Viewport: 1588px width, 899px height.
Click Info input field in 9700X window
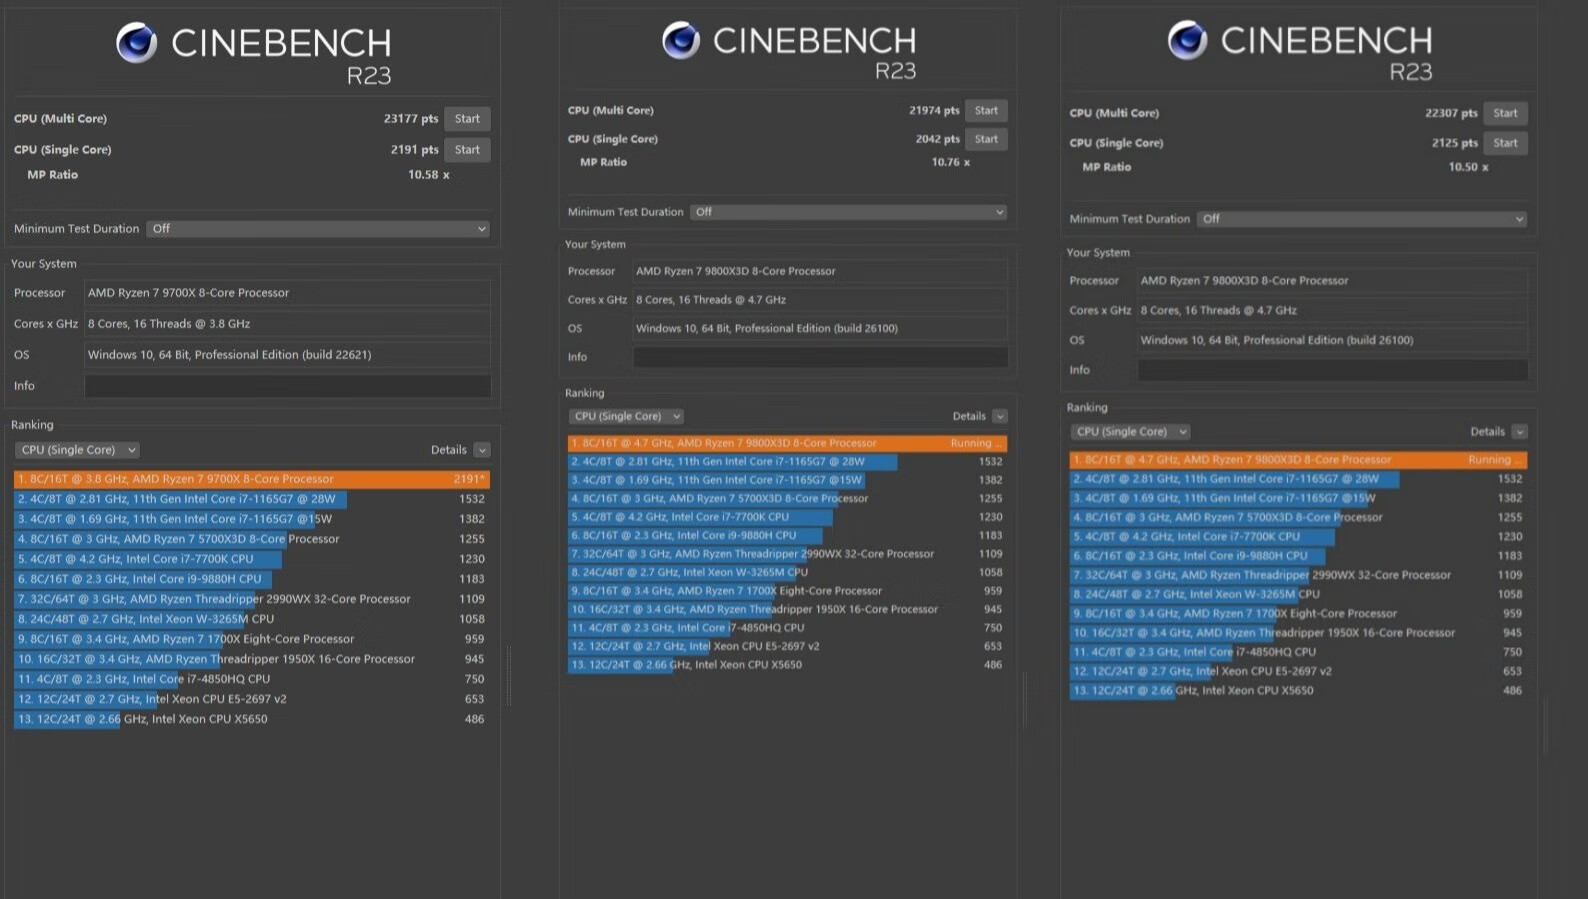(288, 386)
